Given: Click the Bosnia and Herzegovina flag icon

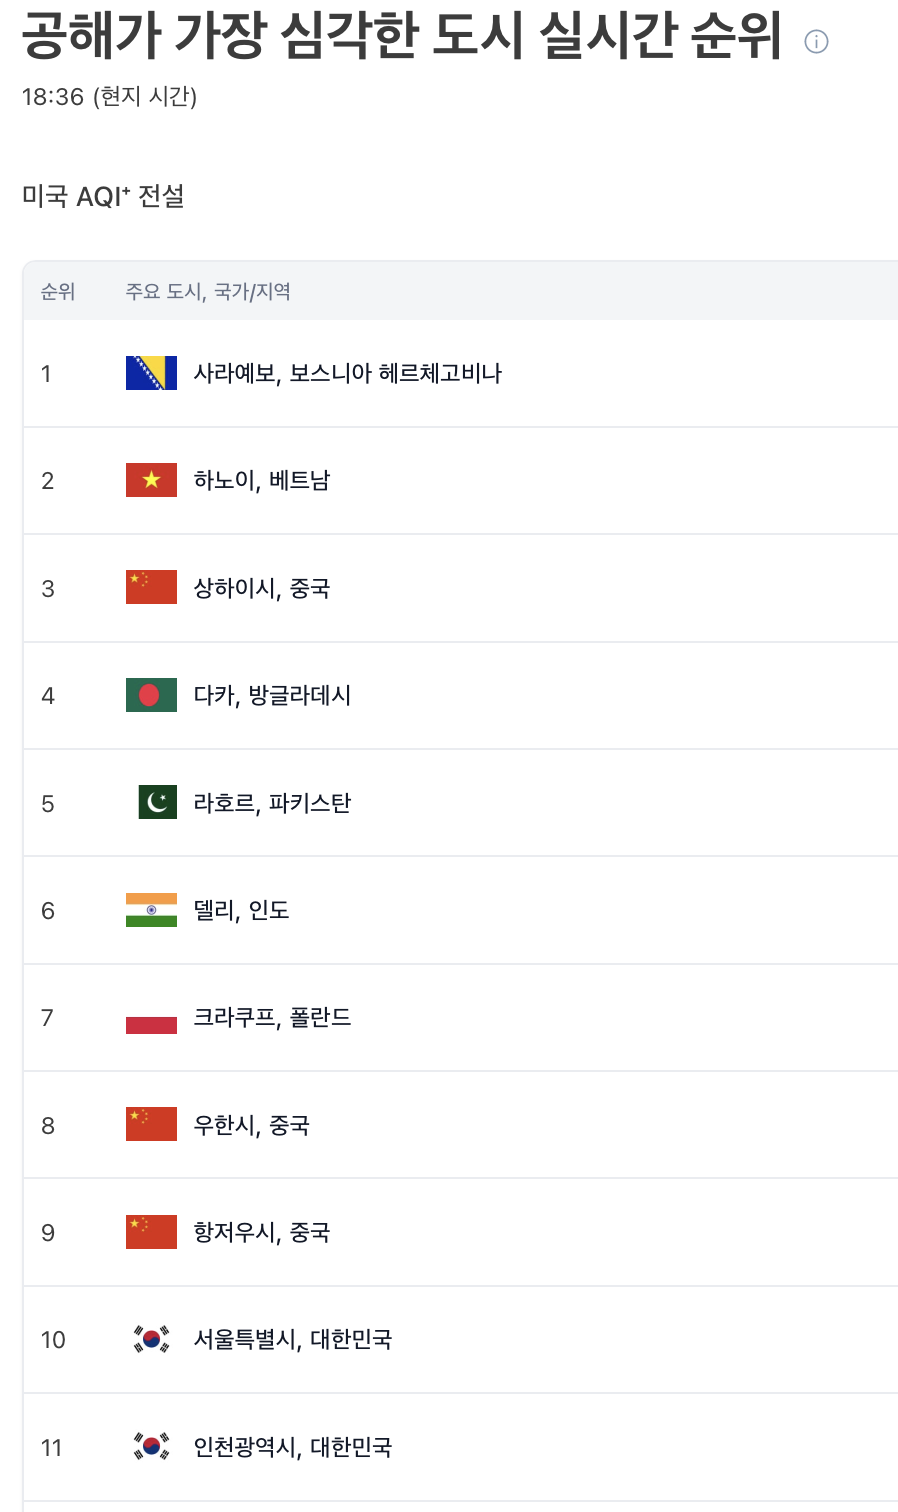Looking at the screenshot, I should [151, 373].
